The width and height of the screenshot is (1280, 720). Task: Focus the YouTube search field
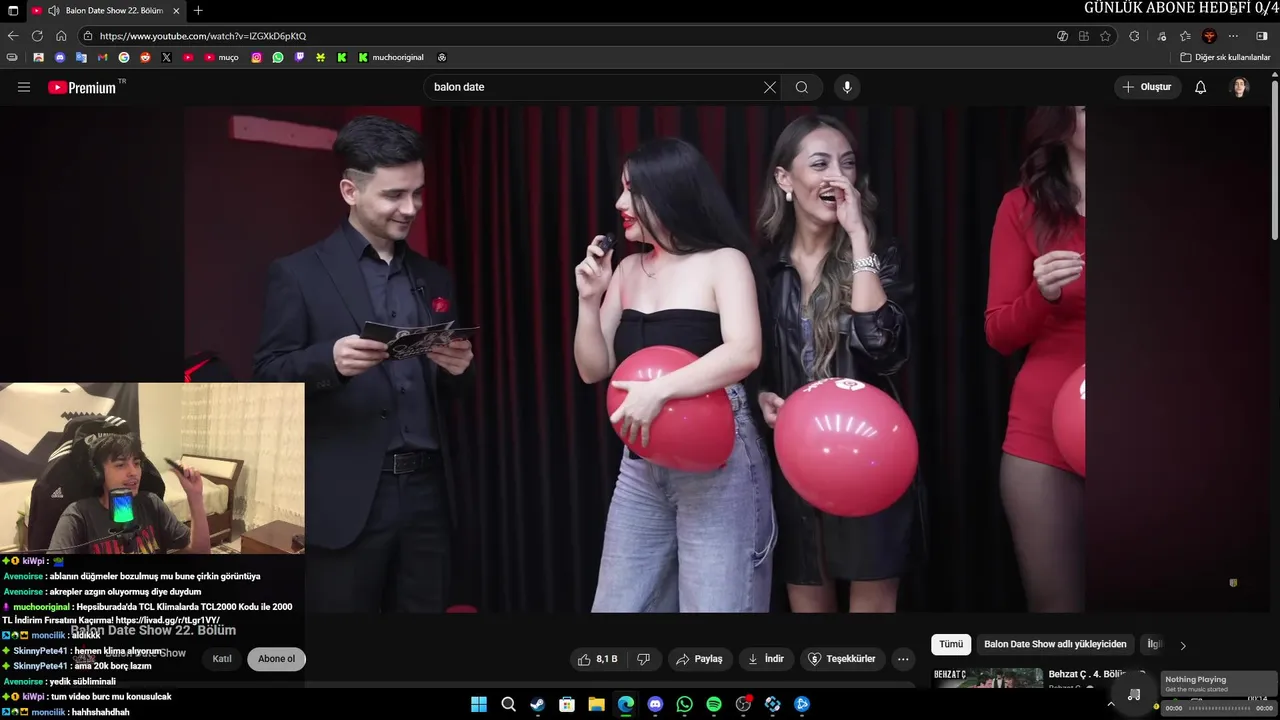(x=595, y=87)
